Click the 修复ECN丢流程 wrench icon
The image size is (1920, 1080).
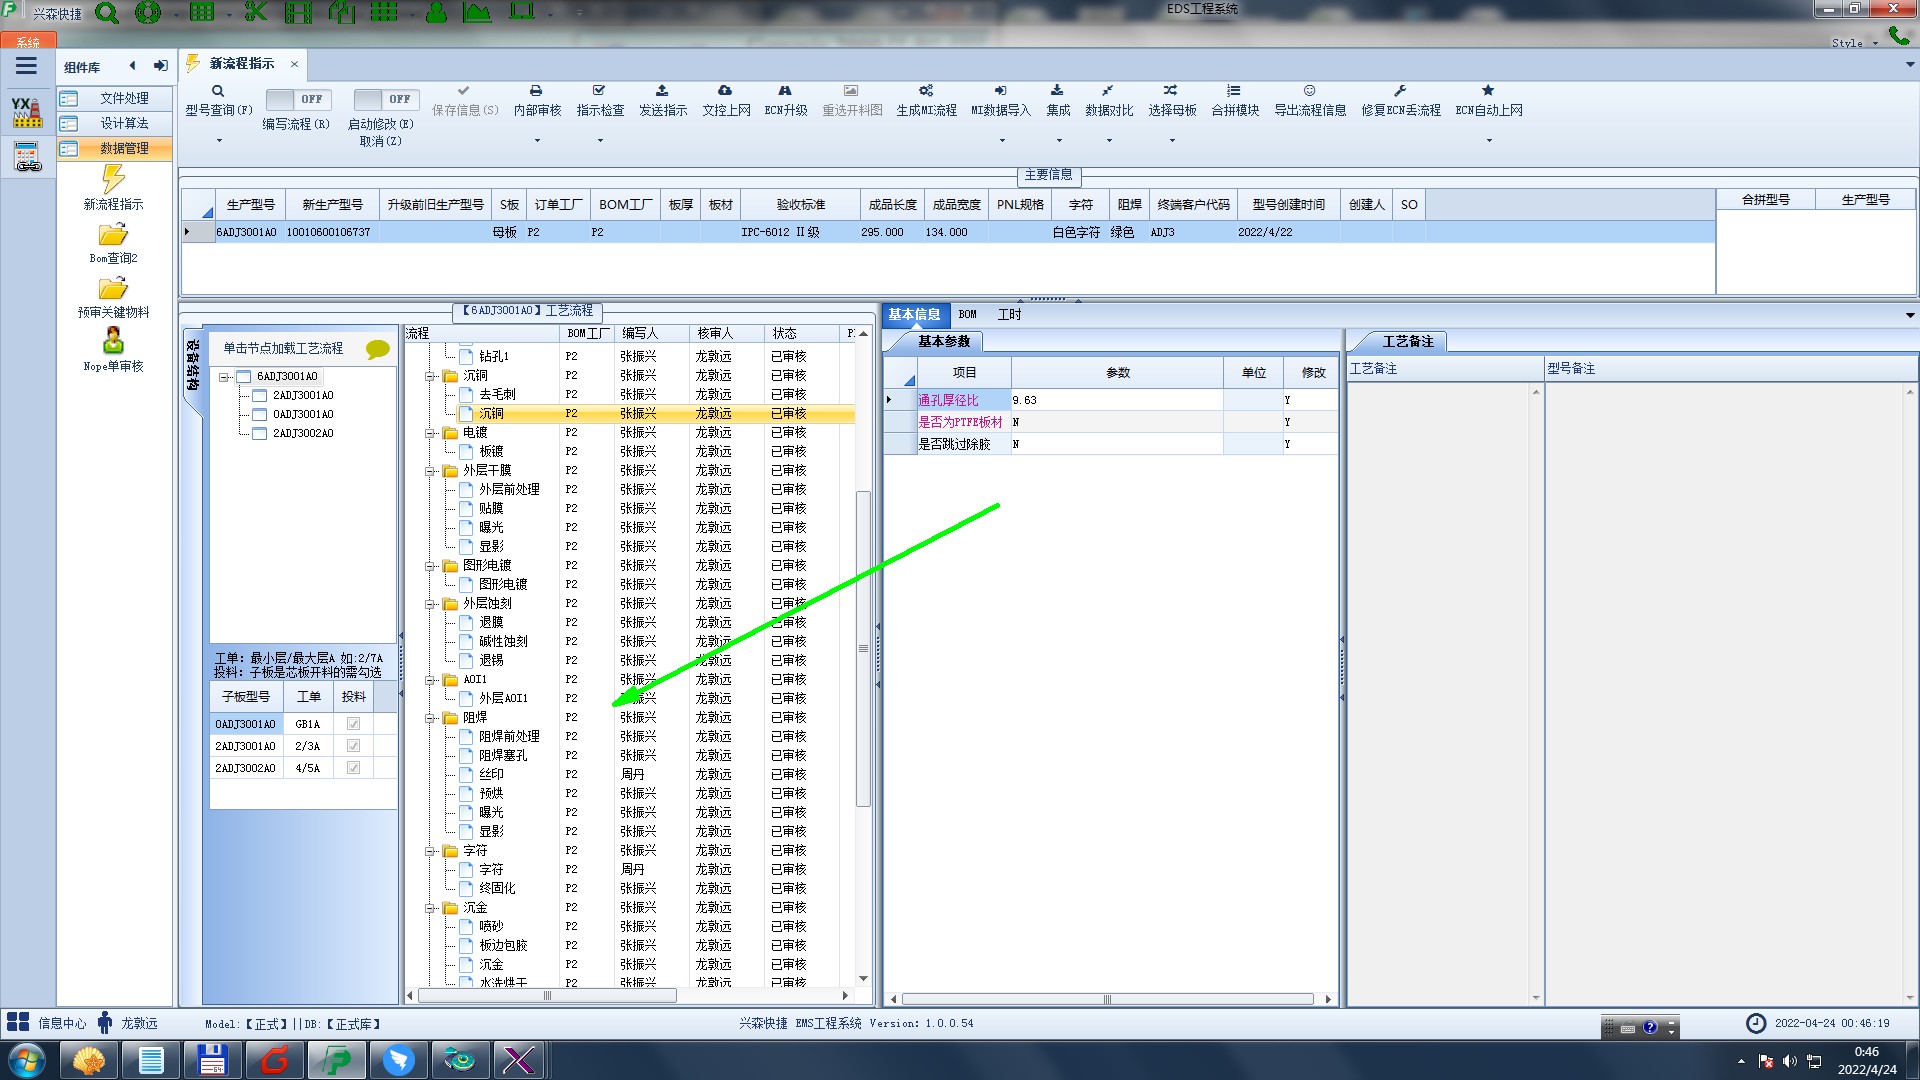pyautogui.click(x=1400, y=91)
